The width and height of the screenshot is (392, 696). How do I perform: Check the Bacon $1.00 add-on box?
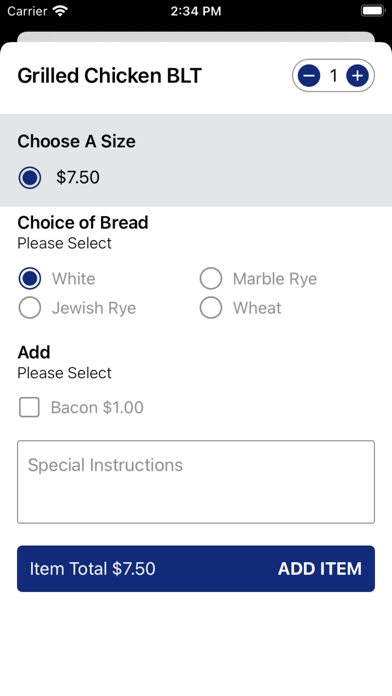[x=29, y=407]
